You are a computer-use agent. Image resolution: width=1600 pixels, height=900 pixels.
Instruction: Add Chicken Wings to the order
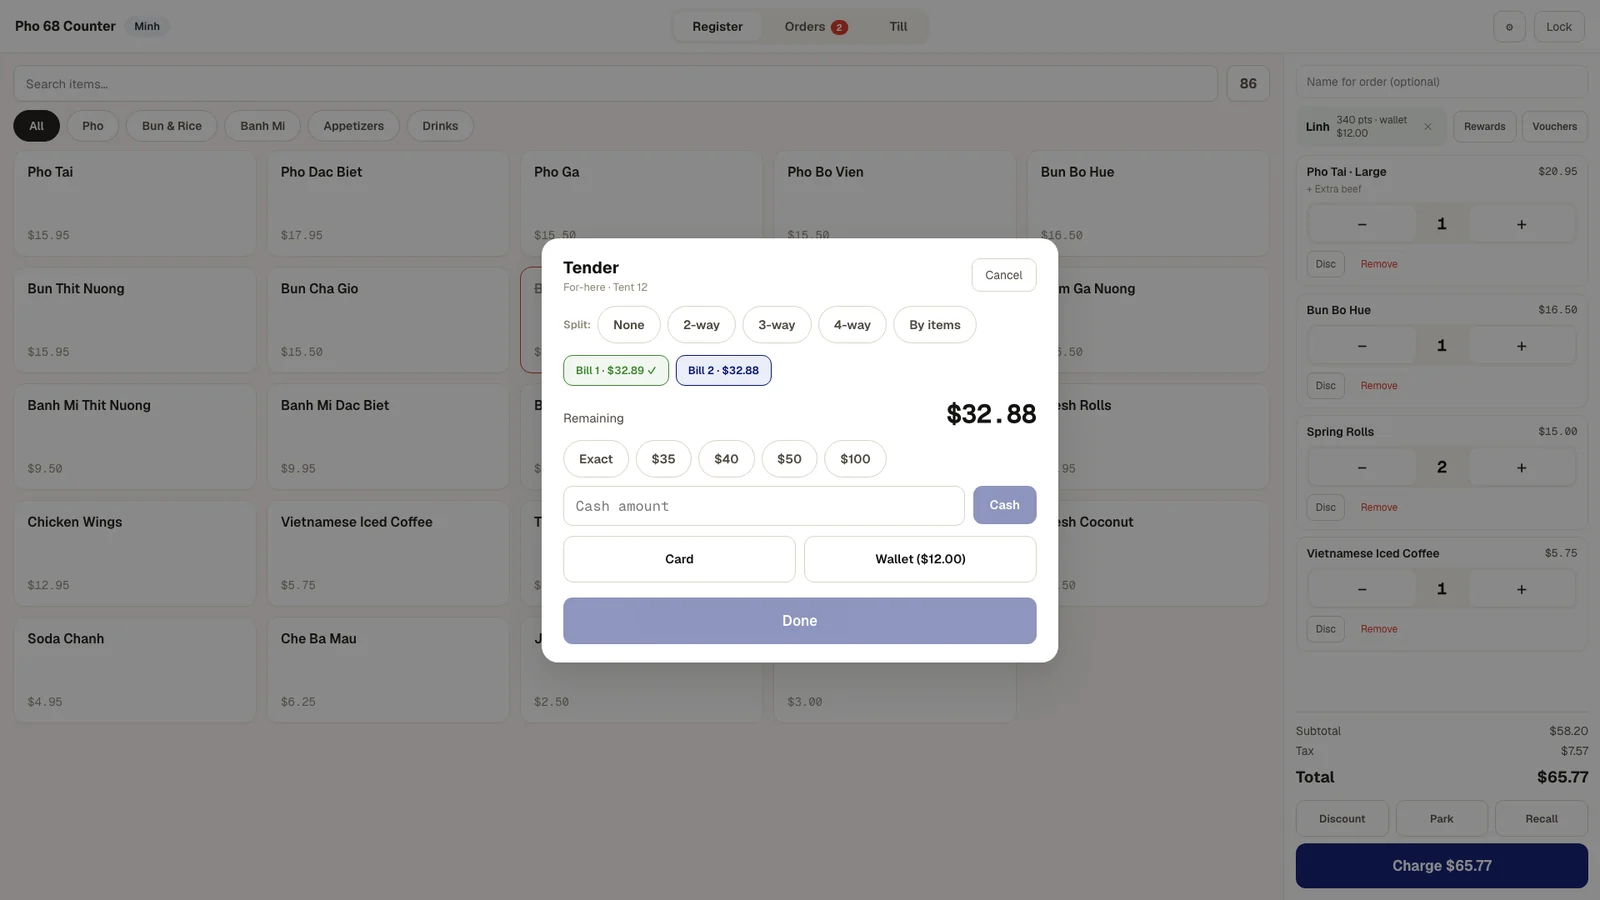[x=135, y=553]
